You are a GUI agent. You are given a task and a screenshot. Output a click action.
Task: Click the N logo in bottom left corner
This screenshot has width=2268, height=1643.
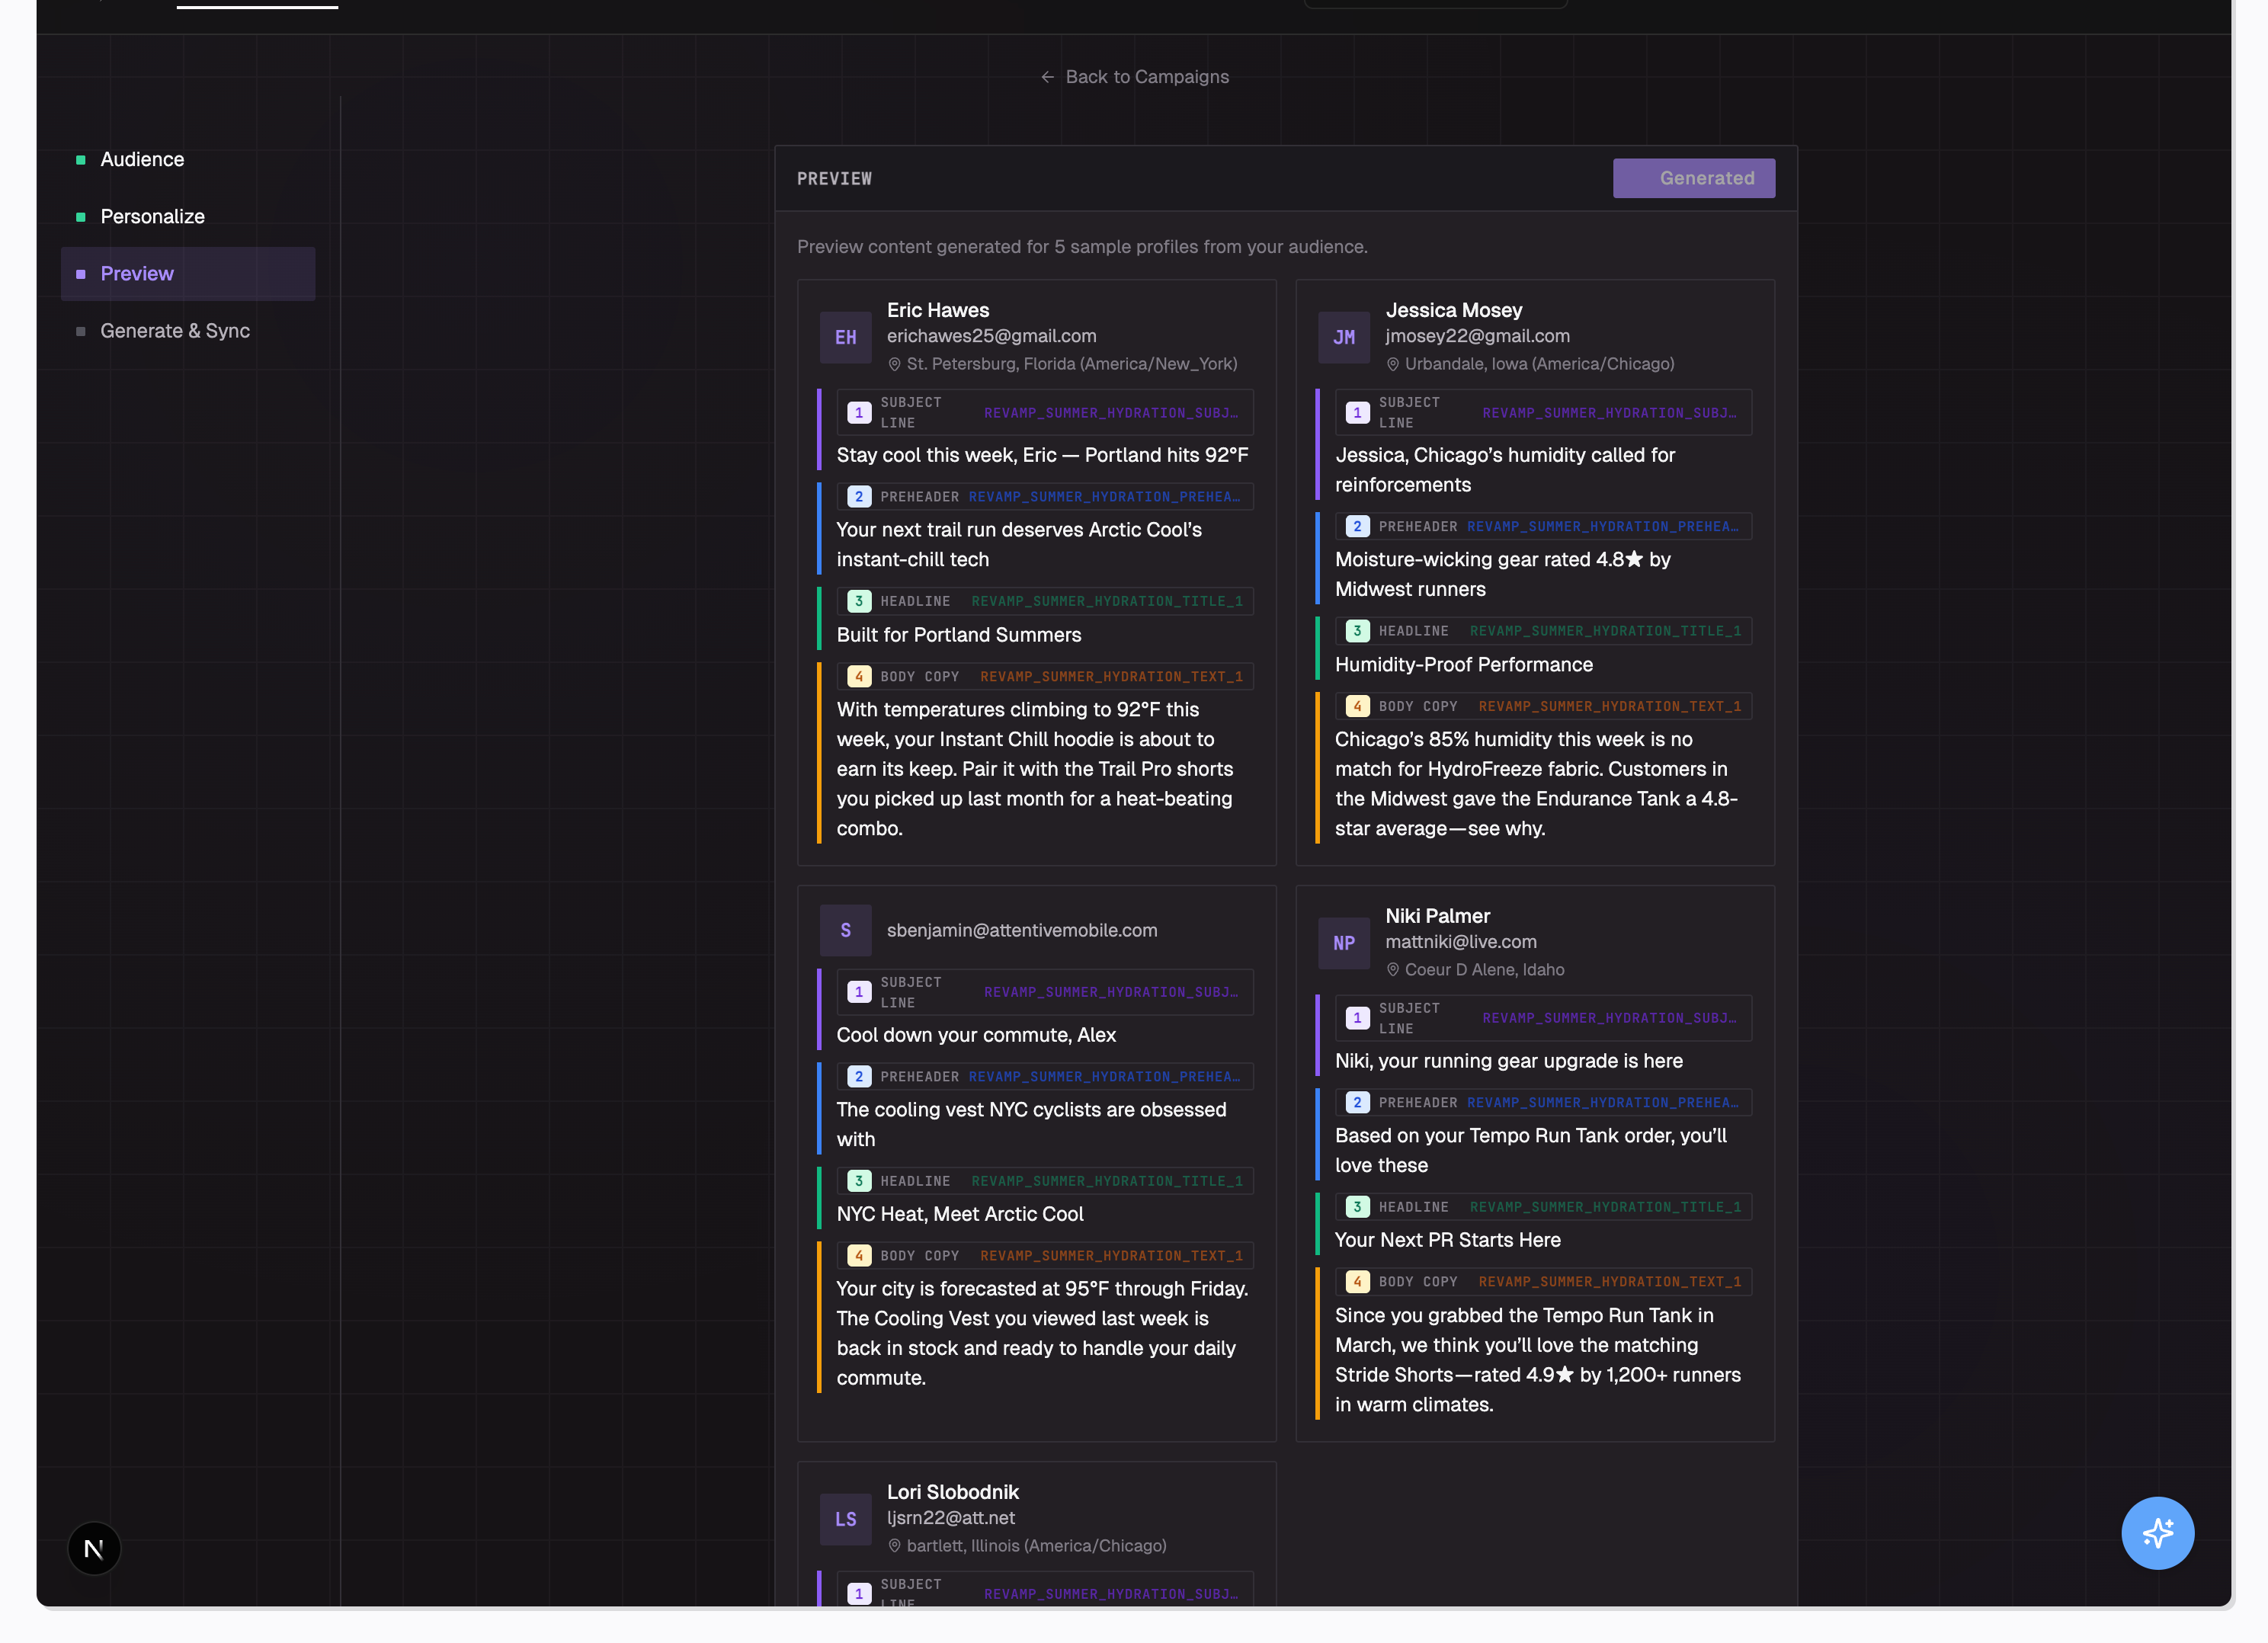(x=94, y=1548)
